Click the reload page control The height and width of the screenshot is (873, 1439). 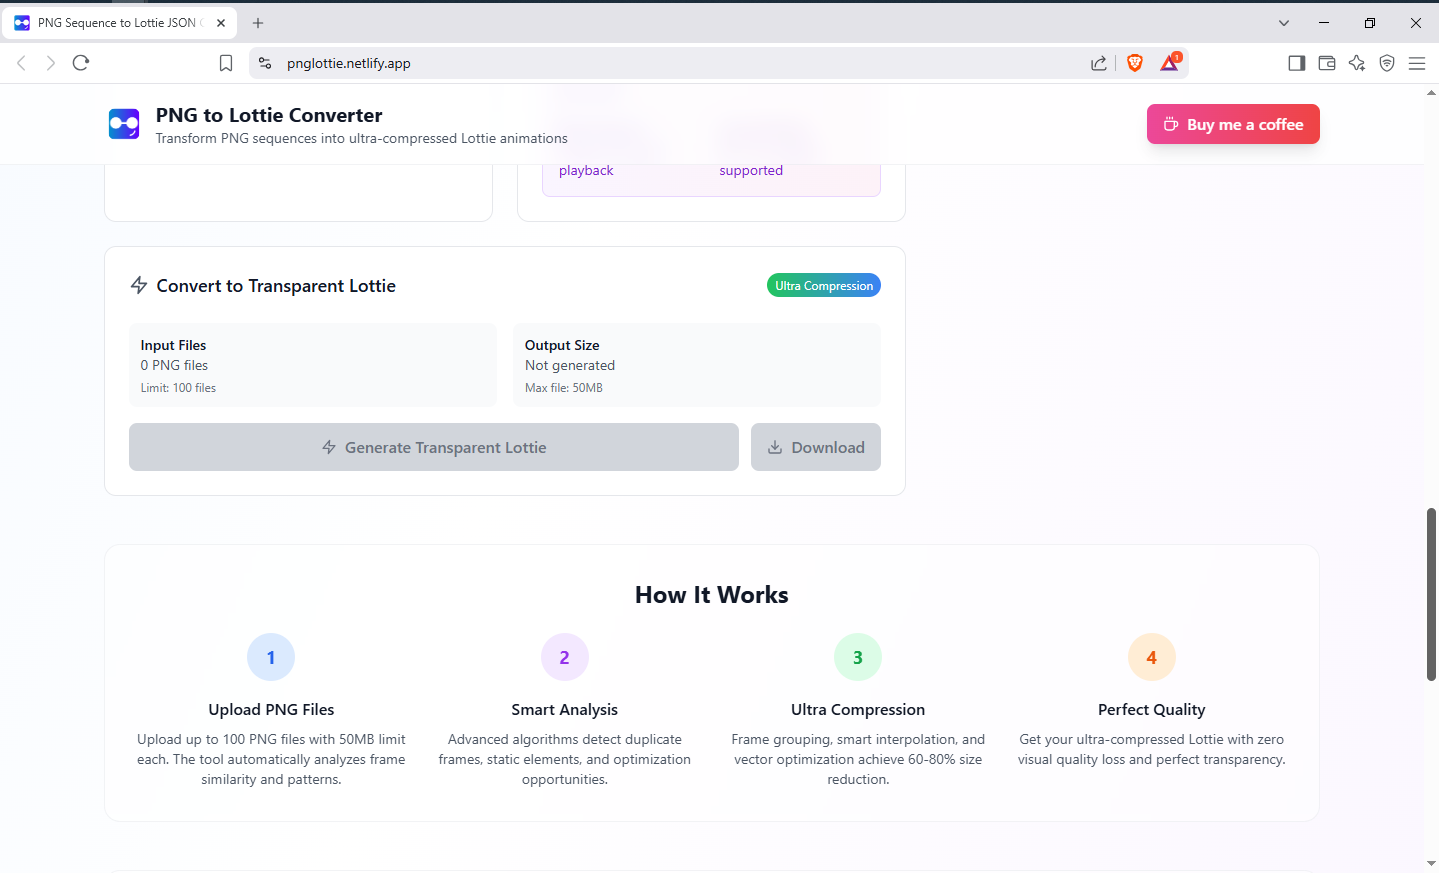pos(81,62)
